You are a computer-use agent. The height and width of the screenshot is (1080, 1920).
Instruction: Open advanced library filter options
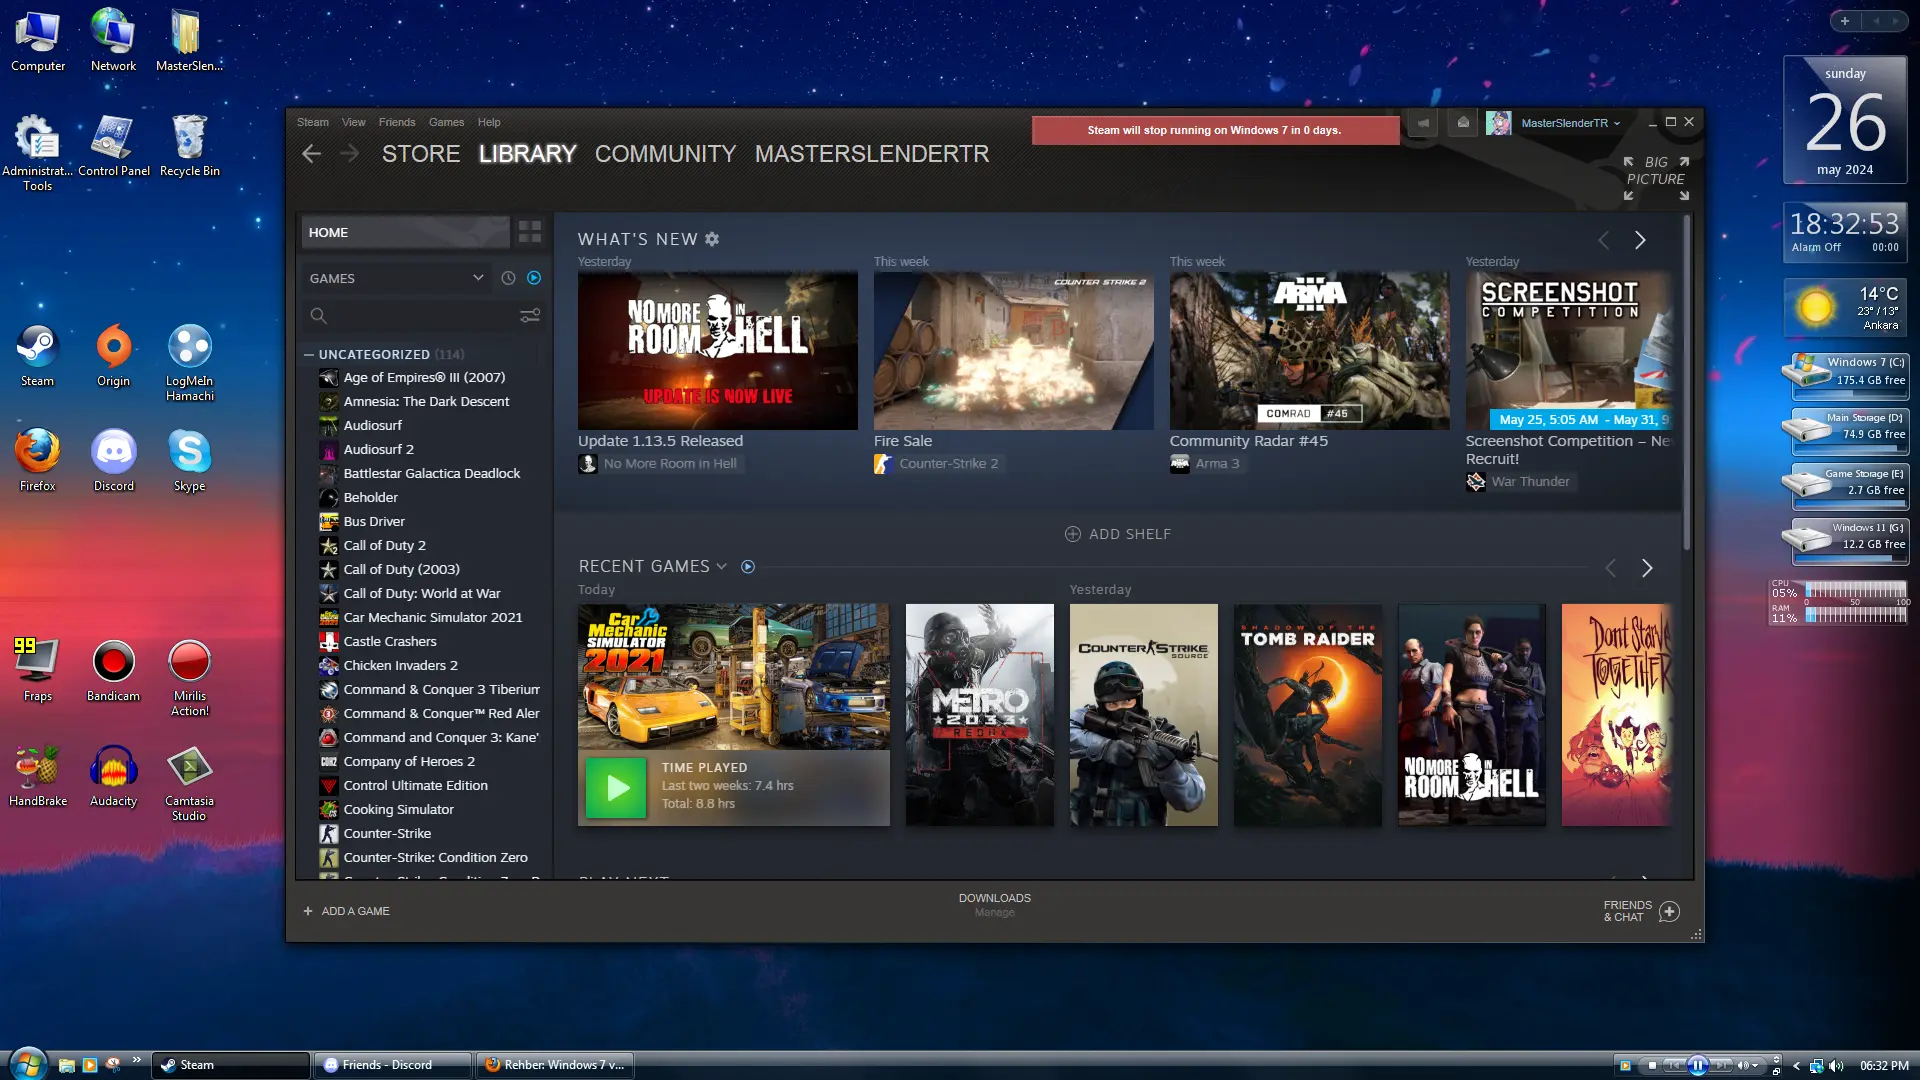530,315
